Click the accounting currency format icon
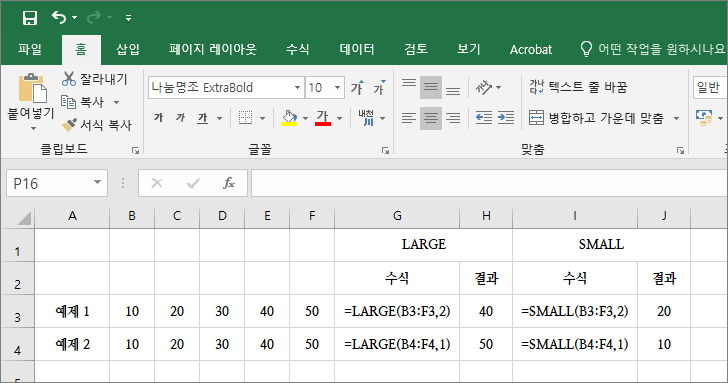Image resolution: width=728 pixels, height=383 pixels. pyautogui.click(x=704, y=118)
